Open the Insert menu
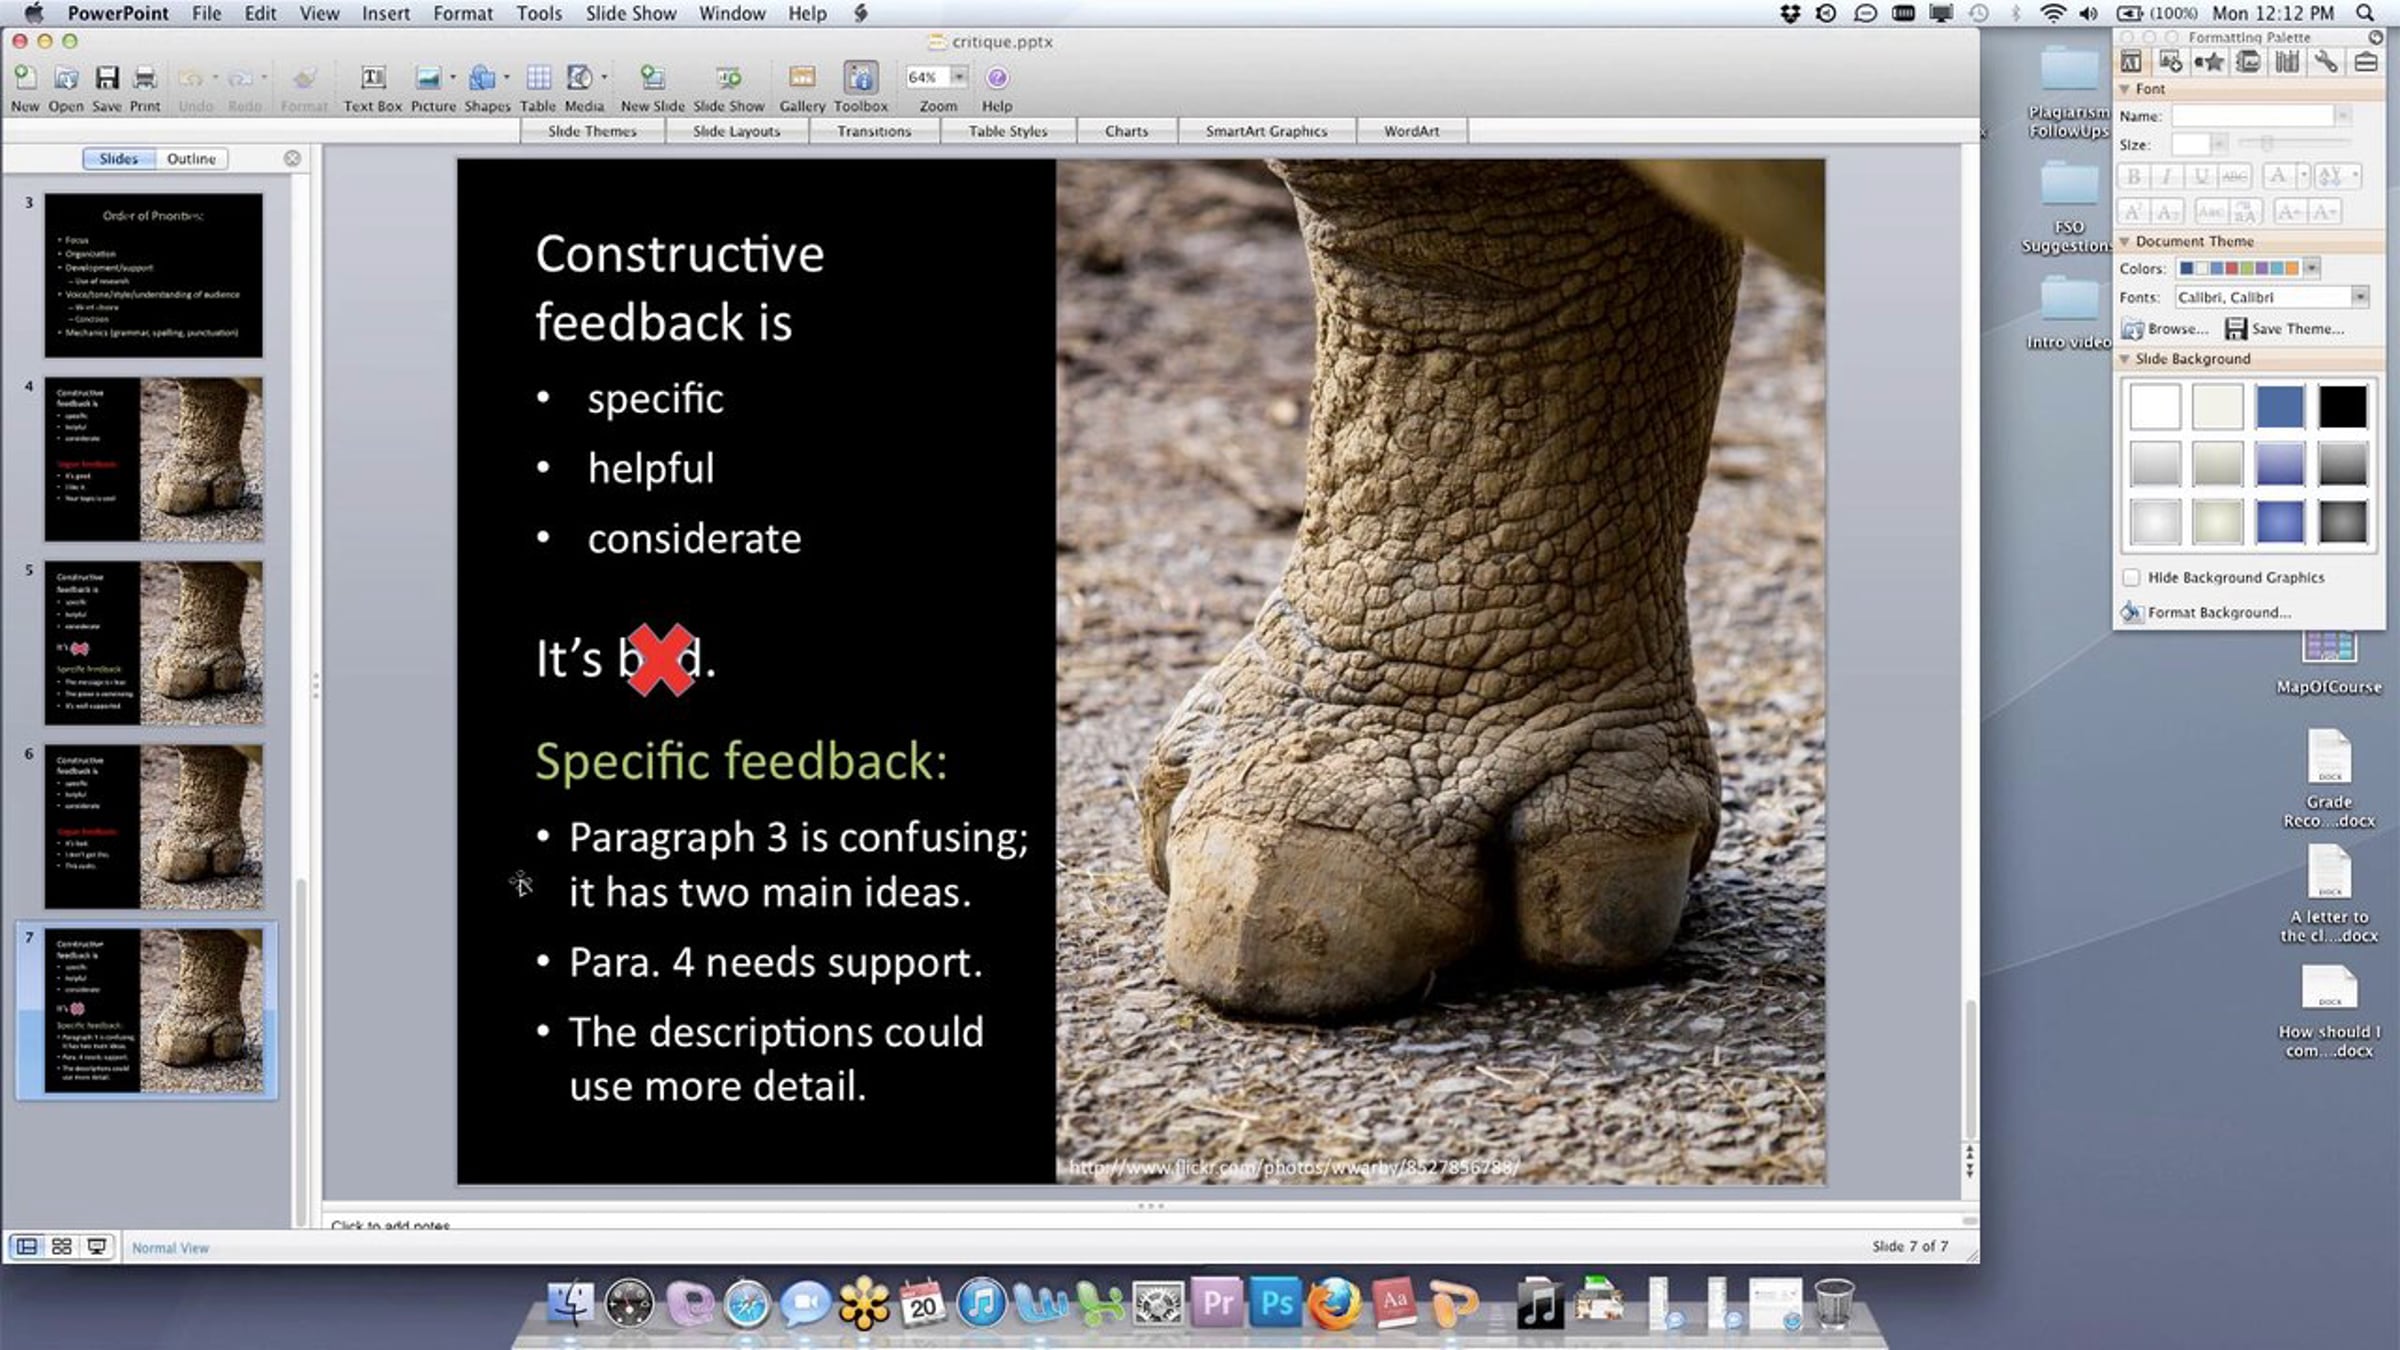The height and width of the screenshot is (1350, 2400). coord(385,14)
